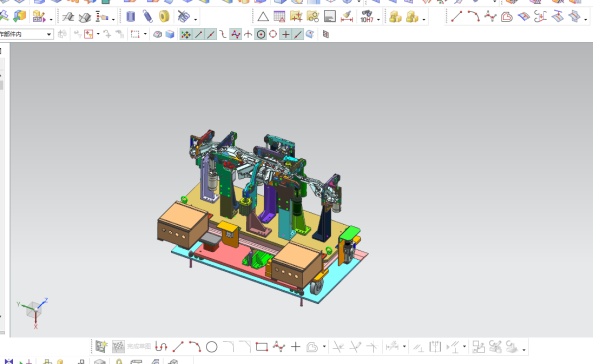Toggle existing point snap (plus icon)

pyautogui.click(x=286, y=34)
